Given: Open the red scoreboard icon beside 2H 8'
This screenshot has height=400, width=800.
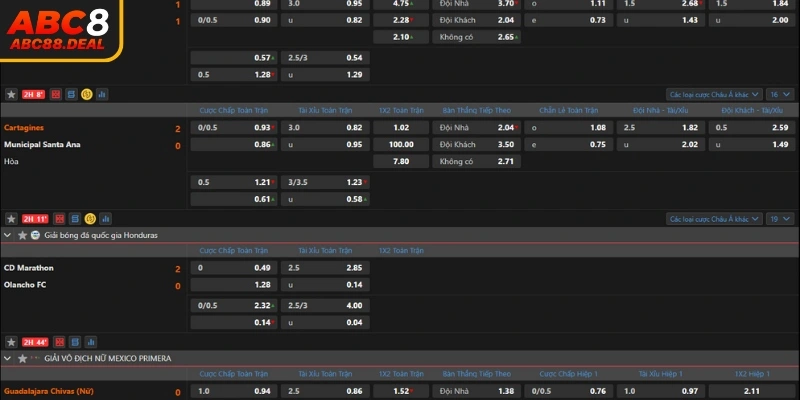Looking at the screenshot, I should [56, 94].
